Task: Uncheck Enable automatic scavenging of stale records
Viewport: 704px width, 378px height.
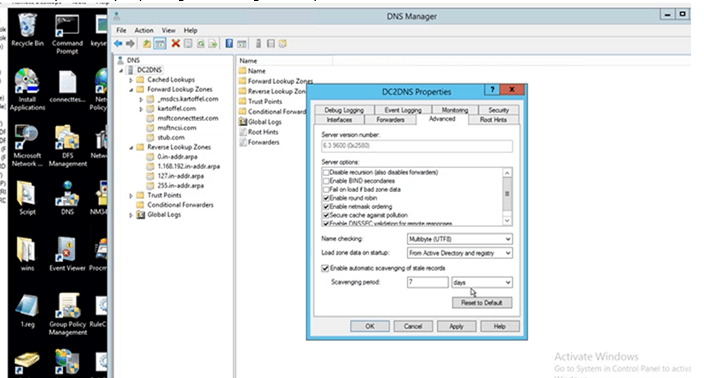Action: [325, 268]
